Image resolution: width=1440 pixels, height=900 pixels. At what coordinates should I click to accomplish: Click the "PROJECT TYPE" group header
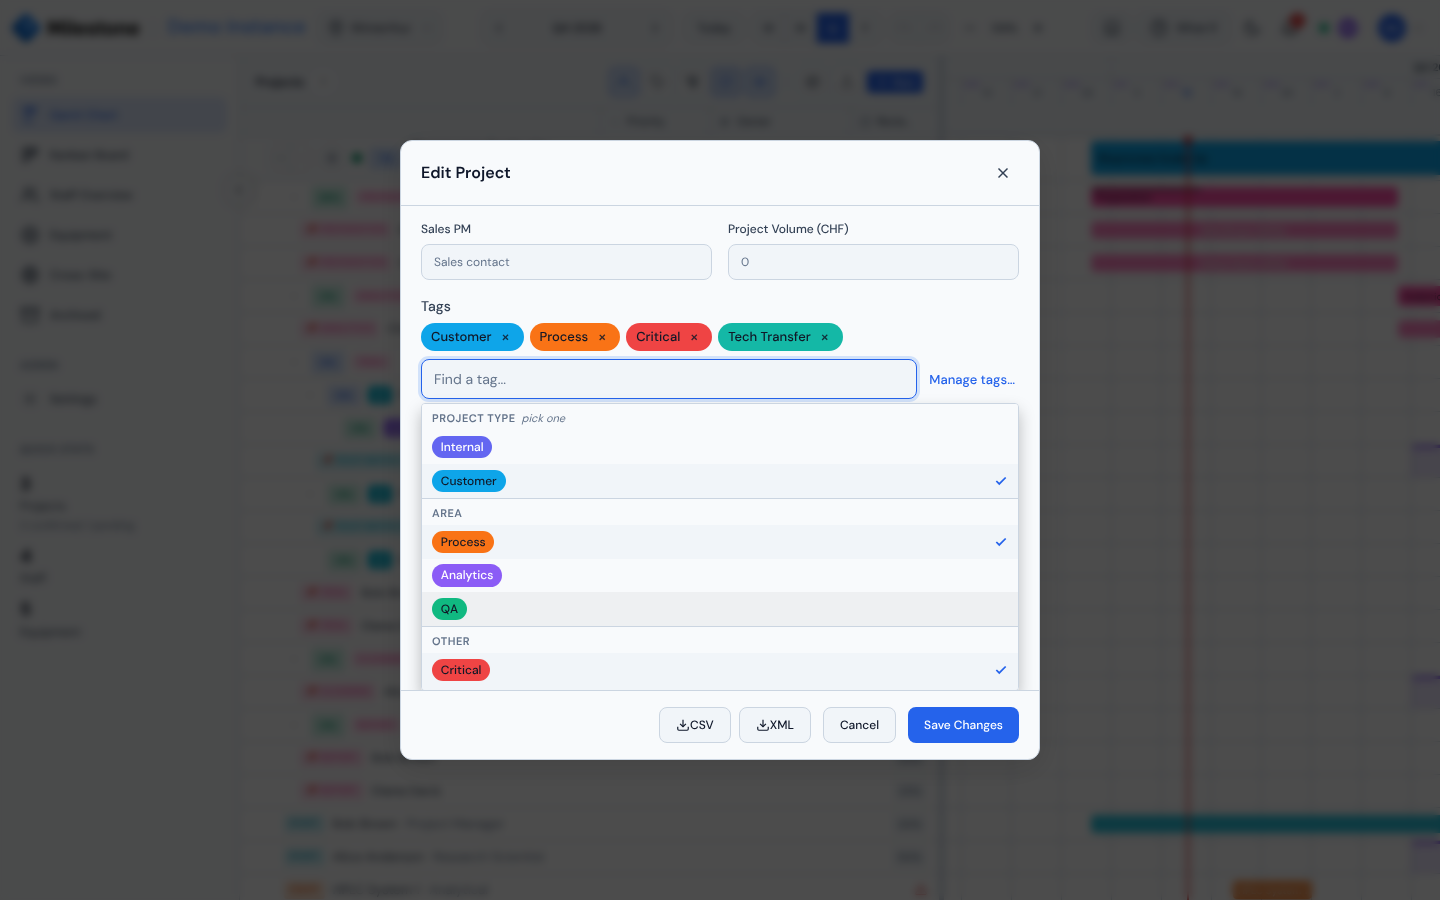click(x=474, y=418)
